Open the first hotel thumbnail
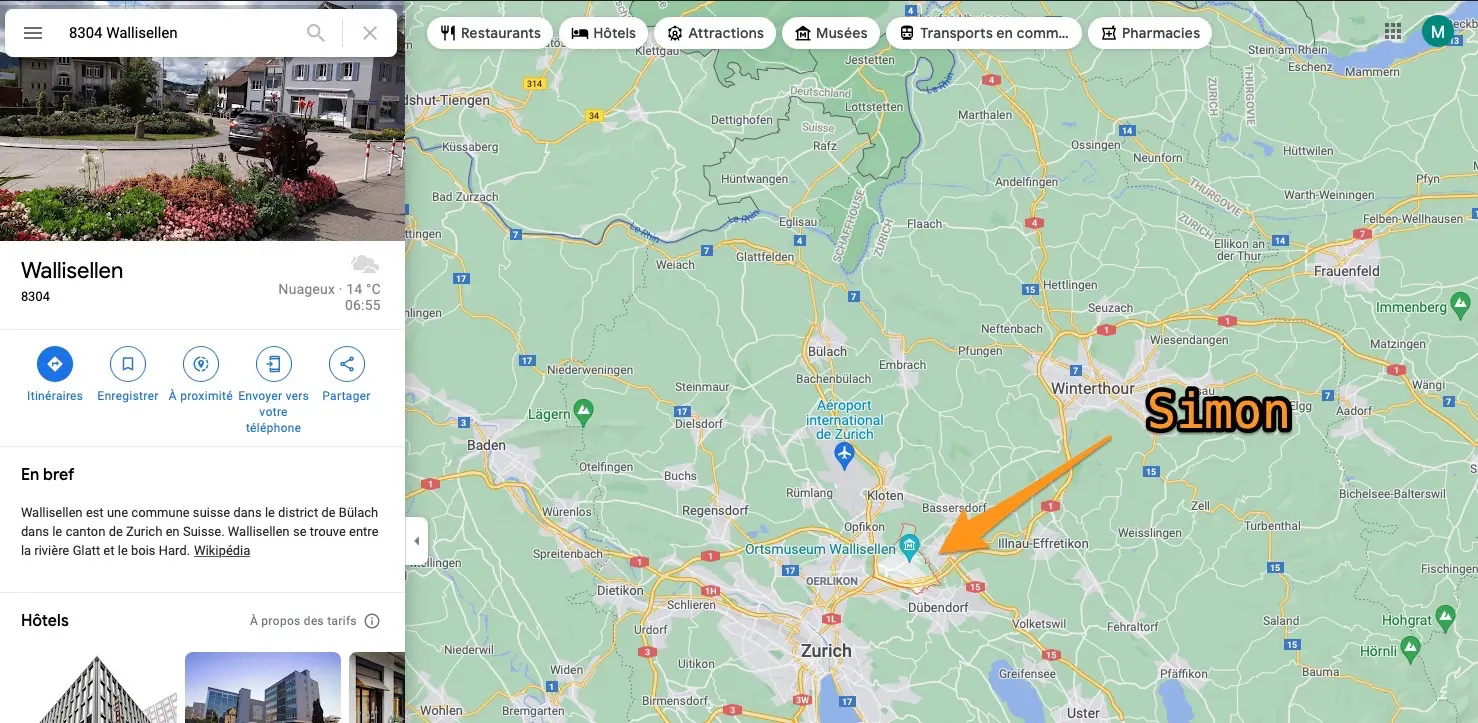The width and height of the screenshot is (1478, 723). tap(99, 688)
